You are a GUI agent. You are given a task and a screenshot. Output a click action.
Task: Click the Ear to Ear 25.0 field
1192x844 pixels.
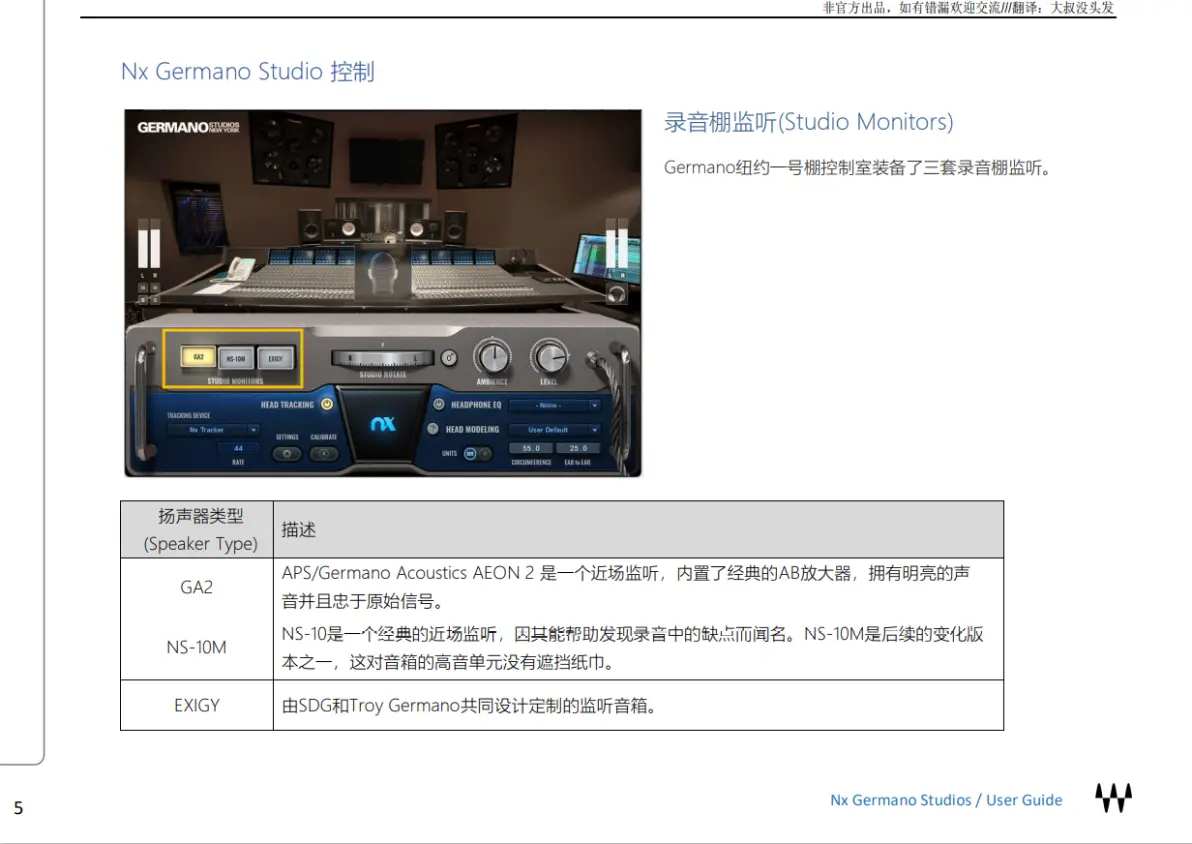point(578,448)
